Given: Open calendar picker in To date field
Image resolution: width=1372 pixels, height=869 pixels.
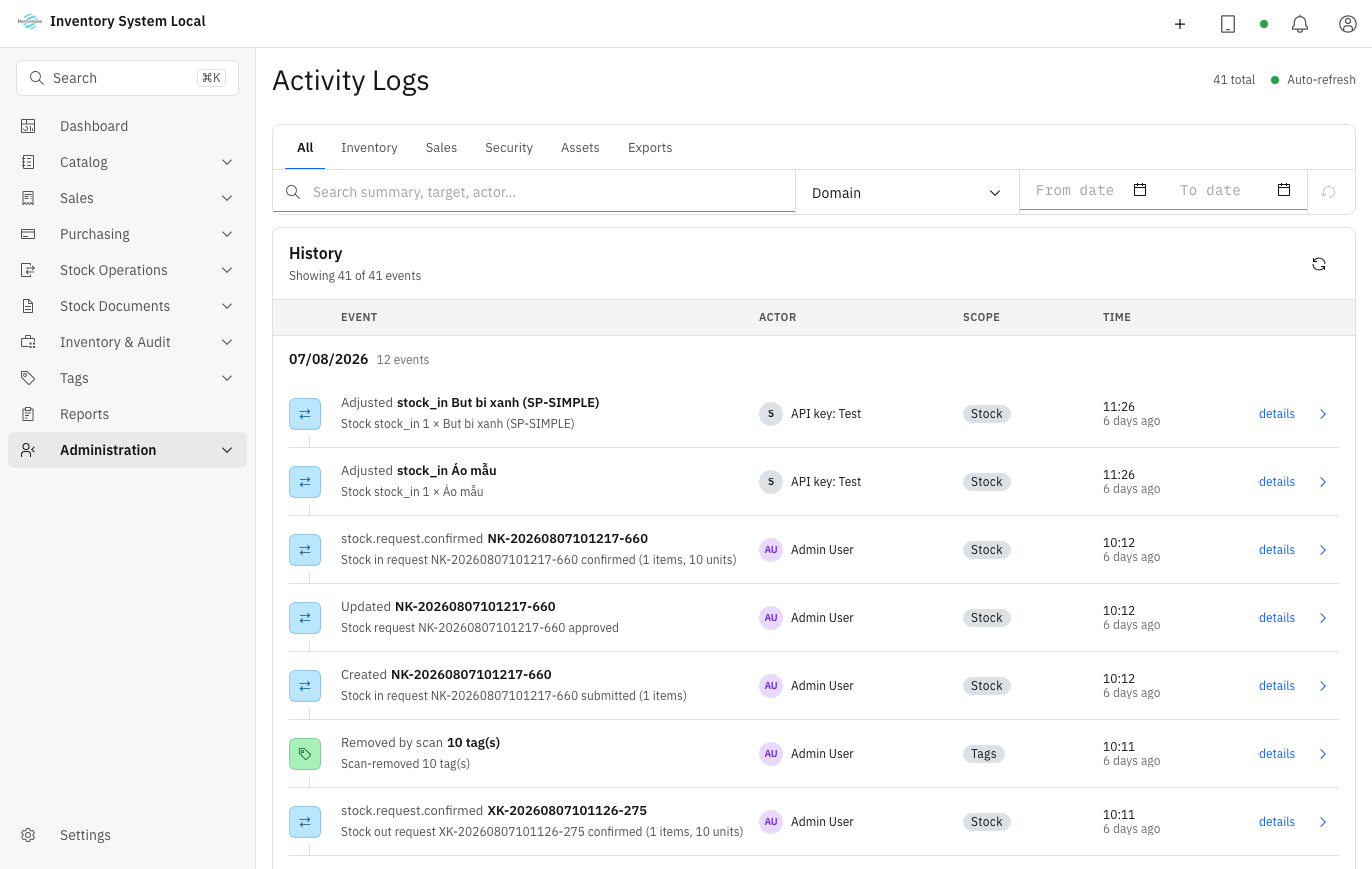Looking at the screenshot, I should tap(1284, 190).
